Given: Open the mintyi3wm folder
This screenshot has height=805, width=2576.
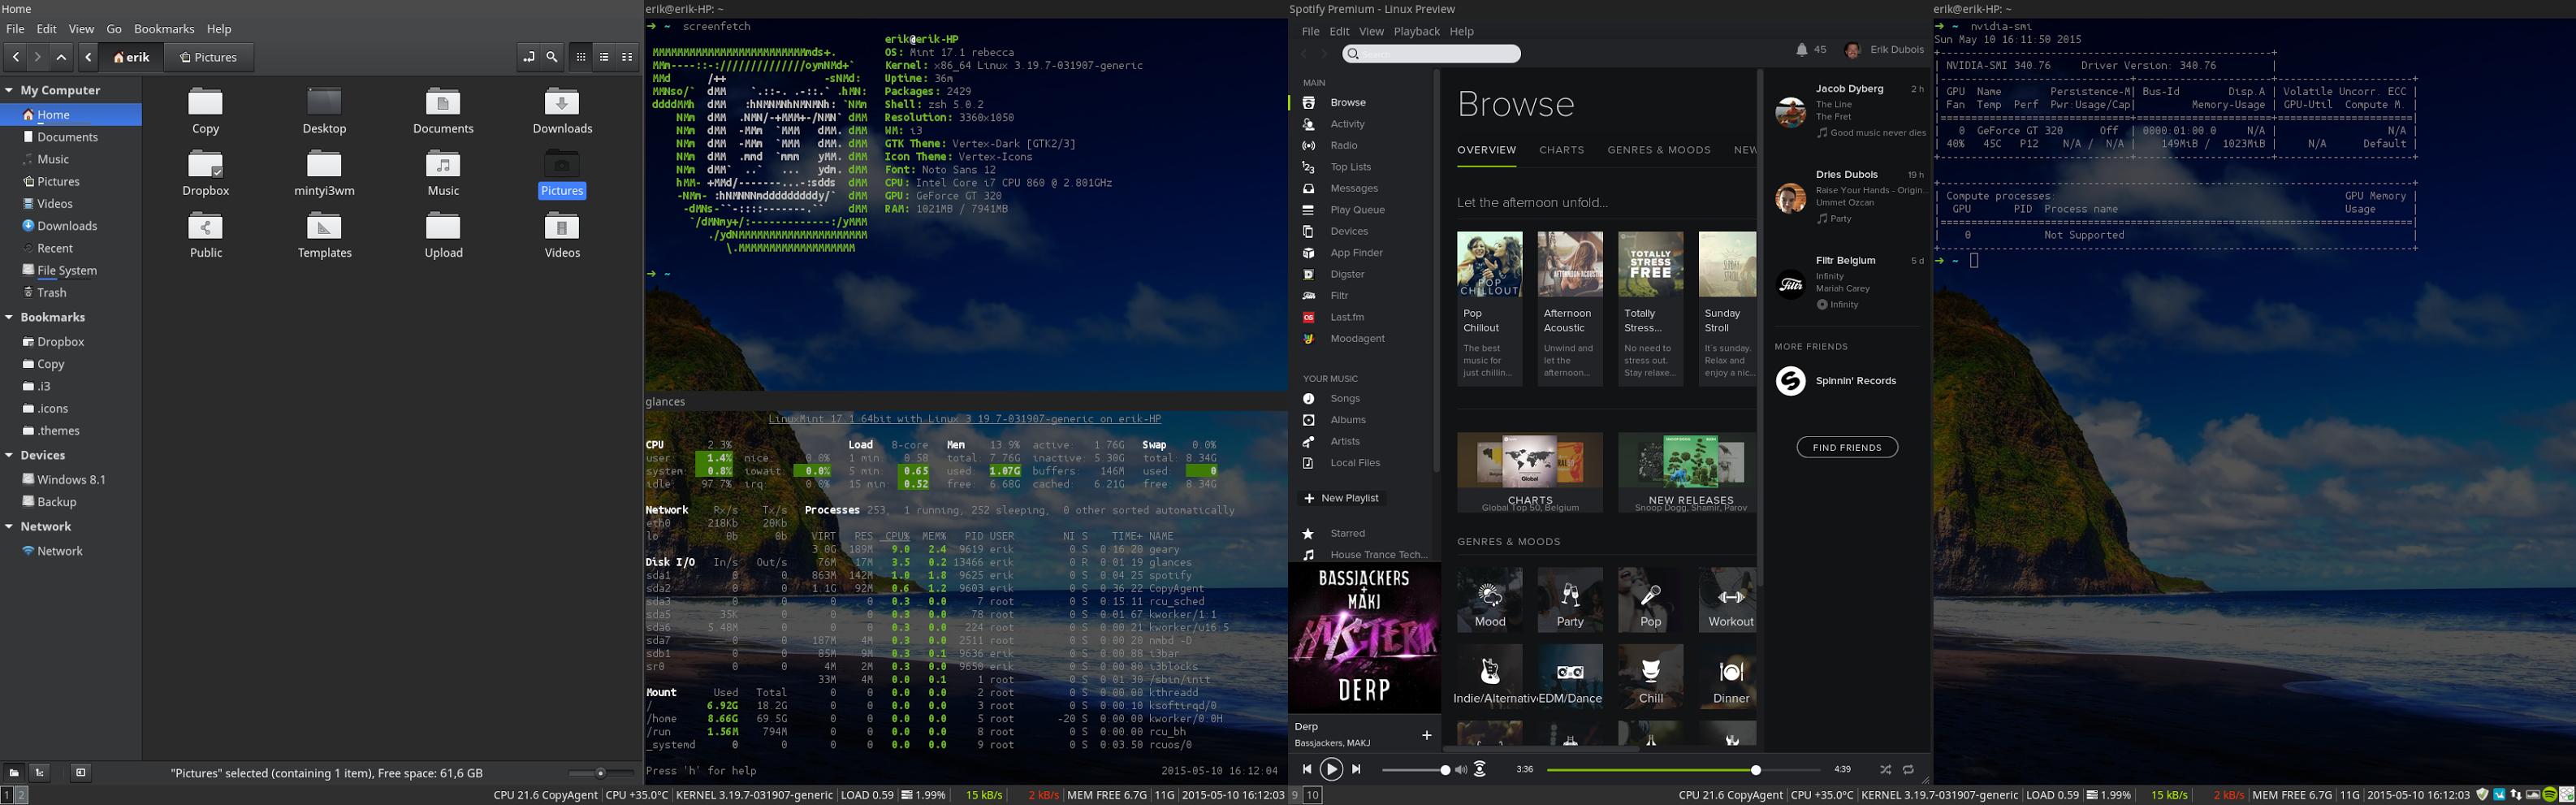Looking at the screenshot, I should [x=324, y=174].
